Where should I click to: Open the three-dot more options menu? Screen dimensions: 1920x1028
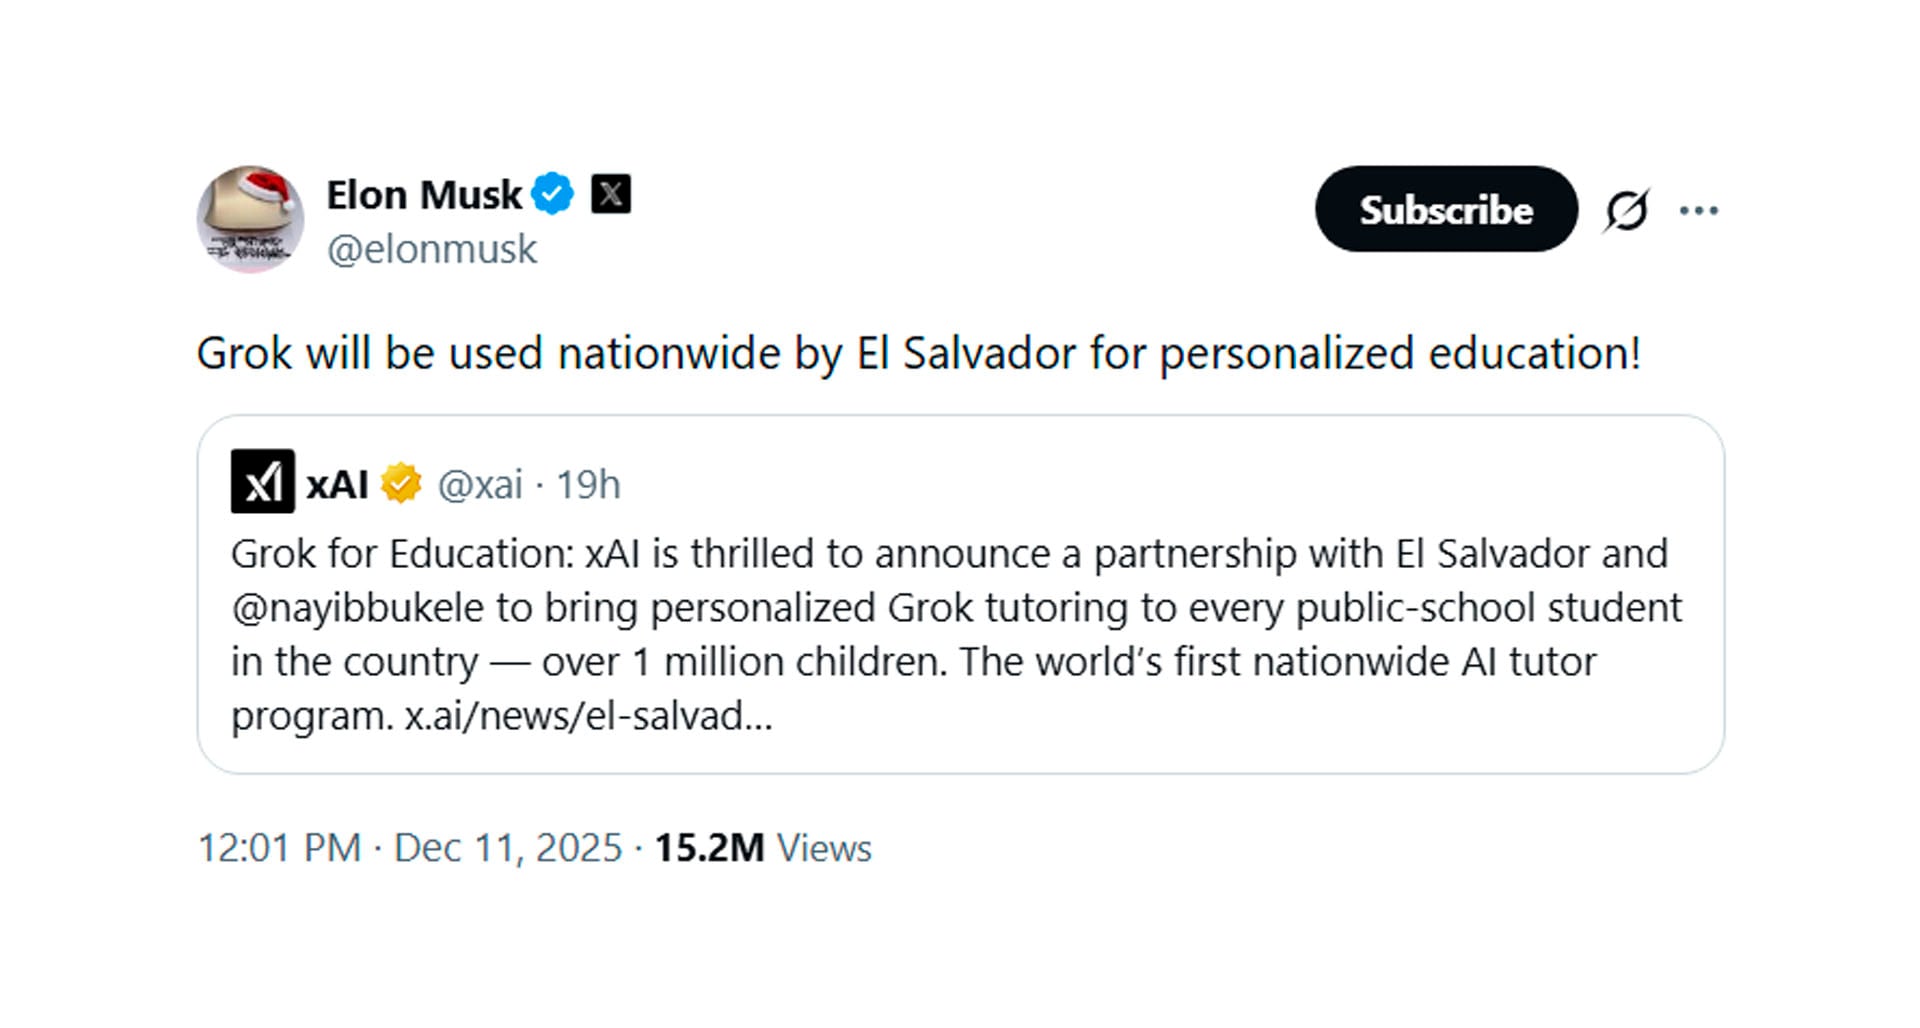click(x=1698, y=210)
